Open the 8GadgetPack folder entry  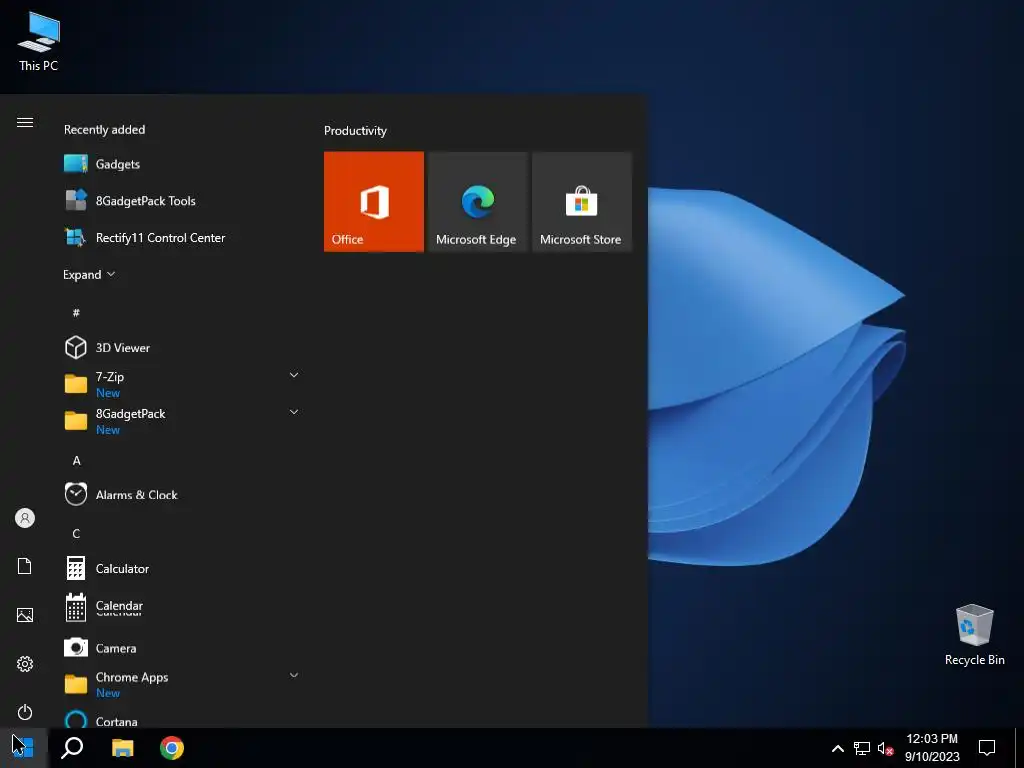pyautogui.click(x=182, y=421)
